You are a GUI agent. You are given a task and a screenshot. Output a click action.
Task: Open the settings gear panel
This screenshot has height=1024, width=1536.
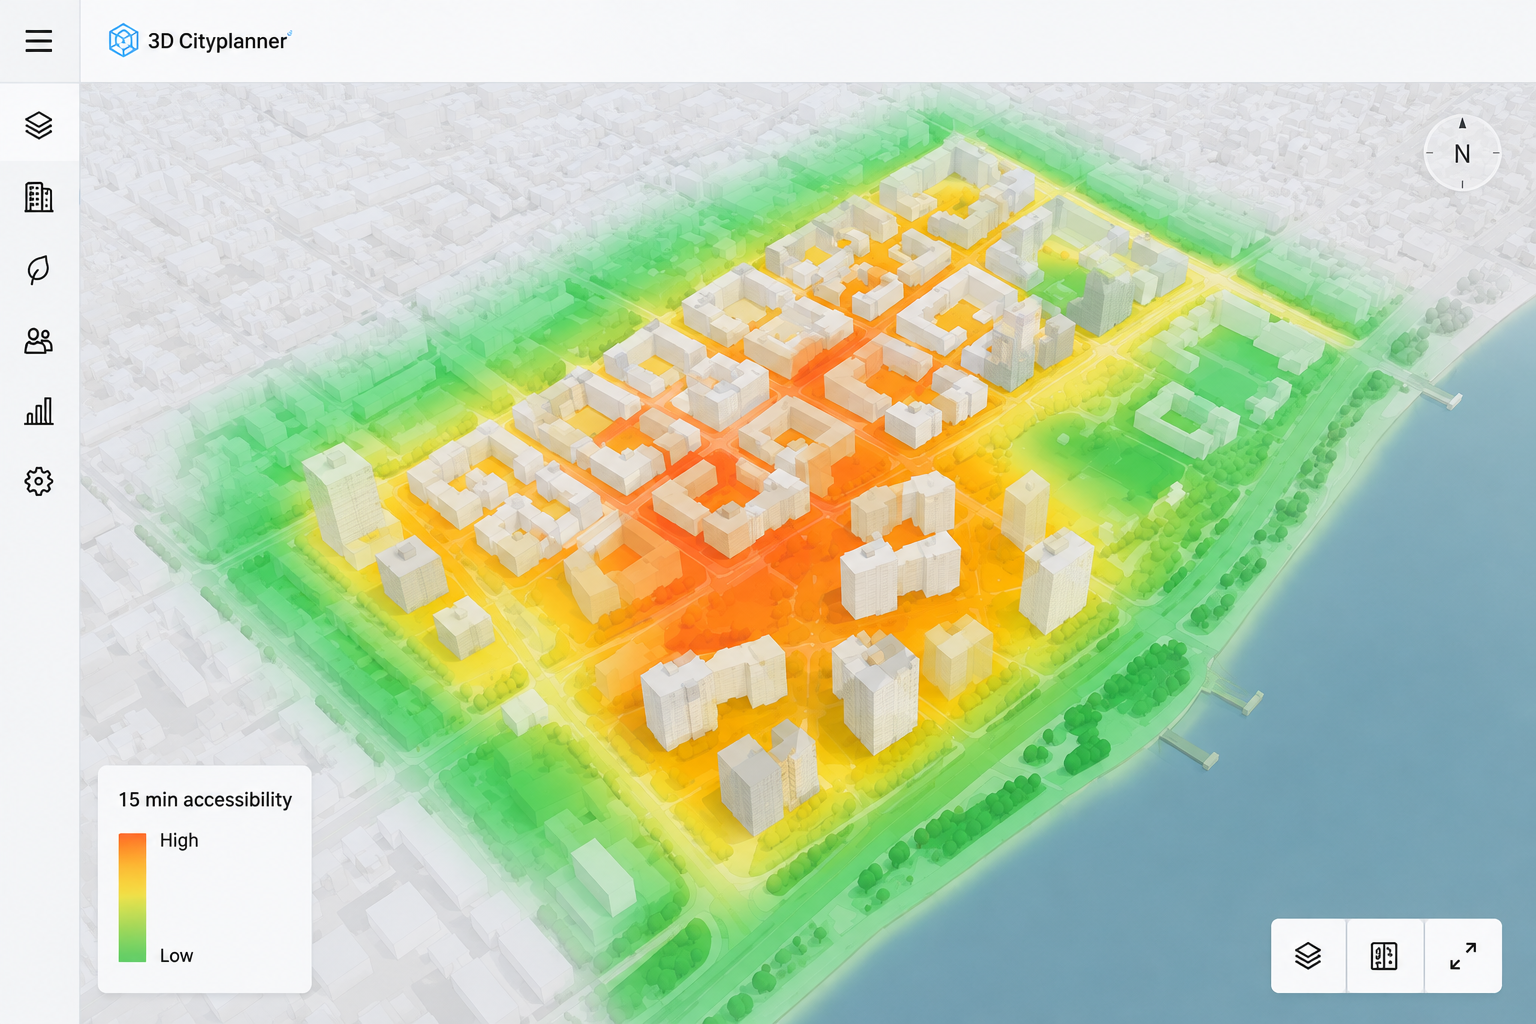39,481
